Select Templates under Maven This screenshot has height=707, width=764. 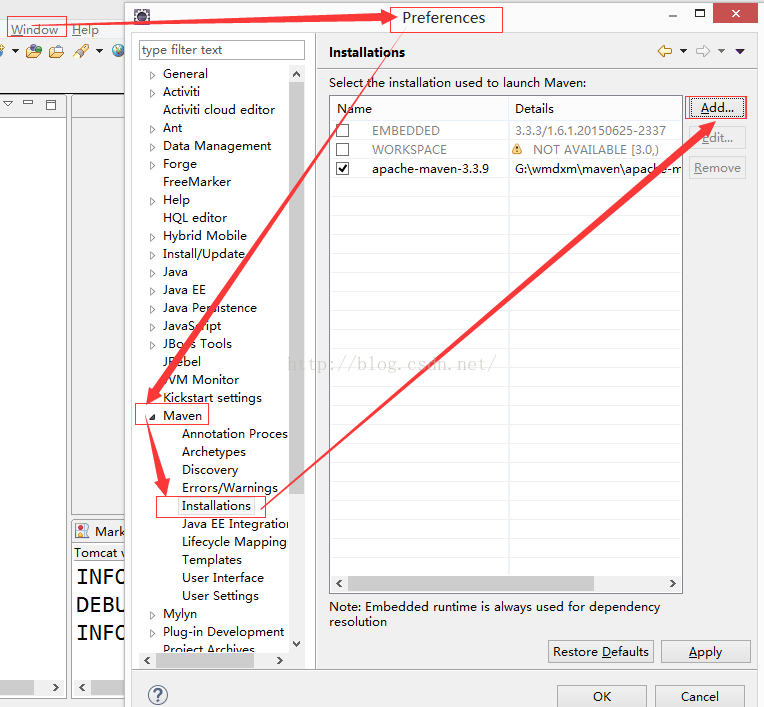tap(212, 559)
